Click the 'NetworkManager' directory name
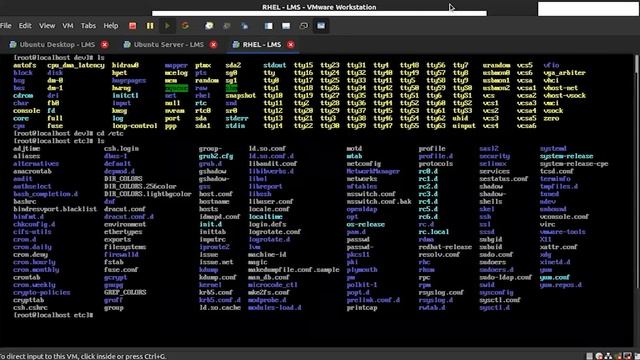Image resolution: width=640 pixels, height=360 pixels. [373, 171]
